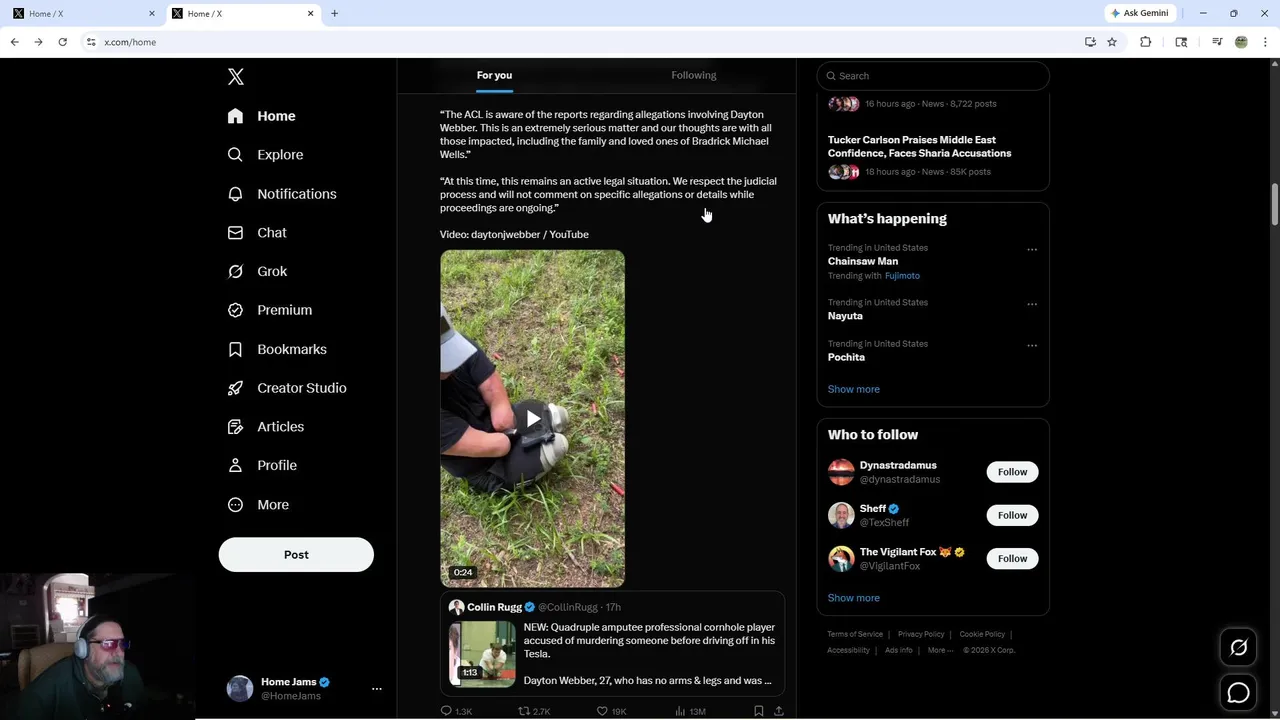Switch to the For you tab
The height and width of the screenshot is (720, 1280).
[x=494, y=75]
